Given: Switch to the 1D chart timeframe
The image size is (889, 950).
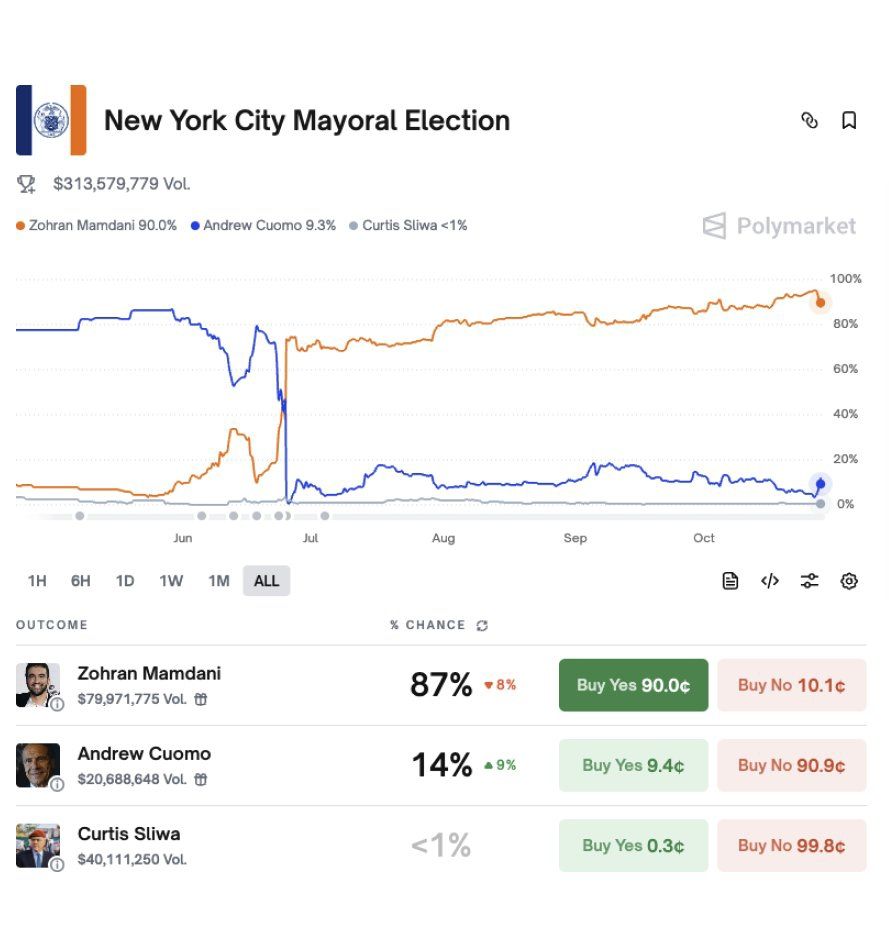Looking at the screenshot, I should 125,580.
